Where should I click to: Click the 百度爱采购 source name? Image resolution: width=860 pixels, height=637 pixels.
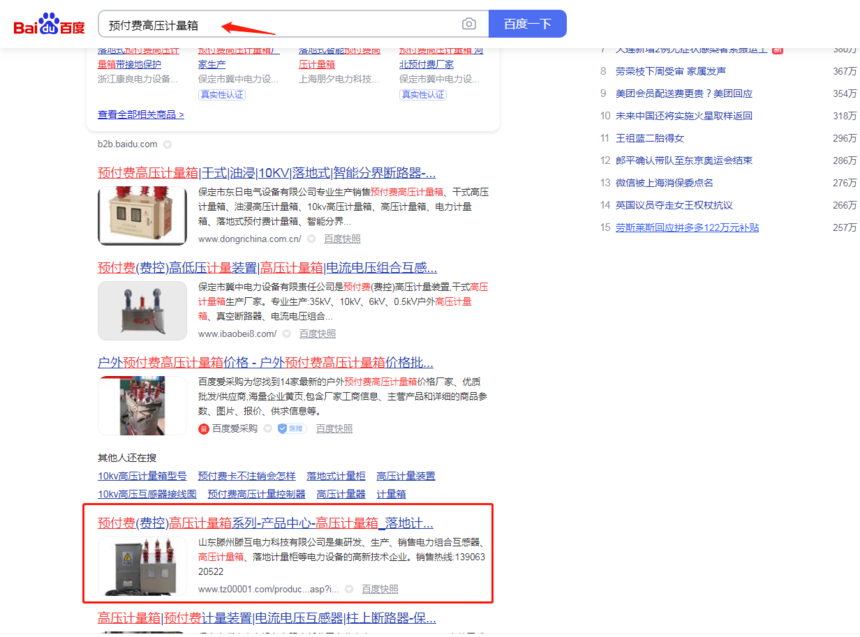(x=235, y=429)
